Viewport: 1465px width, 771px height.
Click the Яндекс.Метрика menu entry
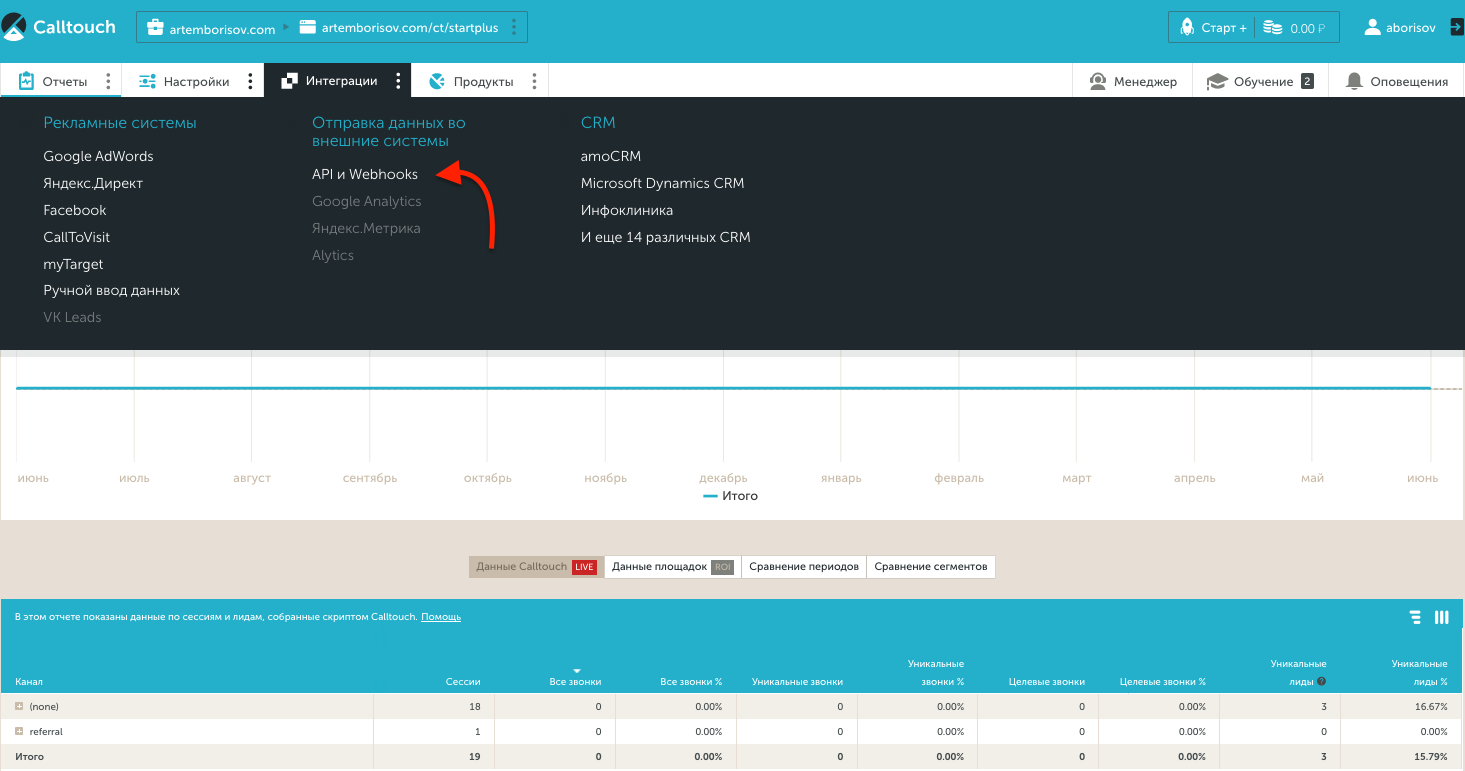pos(366,228)
